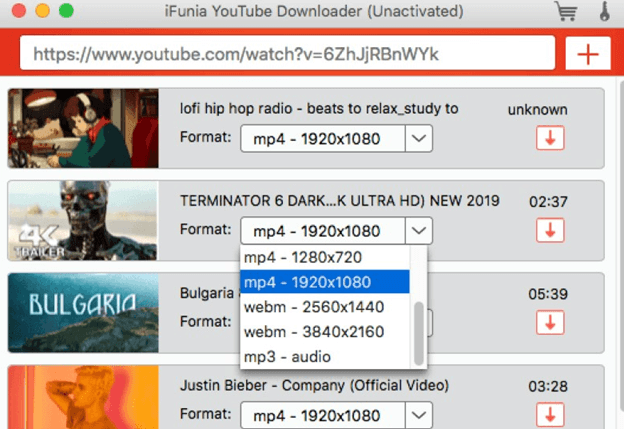Click the TERMINATOR 6 DARK title text
Image resolution: width=624 pixels, height=429 pixels.
339,201
